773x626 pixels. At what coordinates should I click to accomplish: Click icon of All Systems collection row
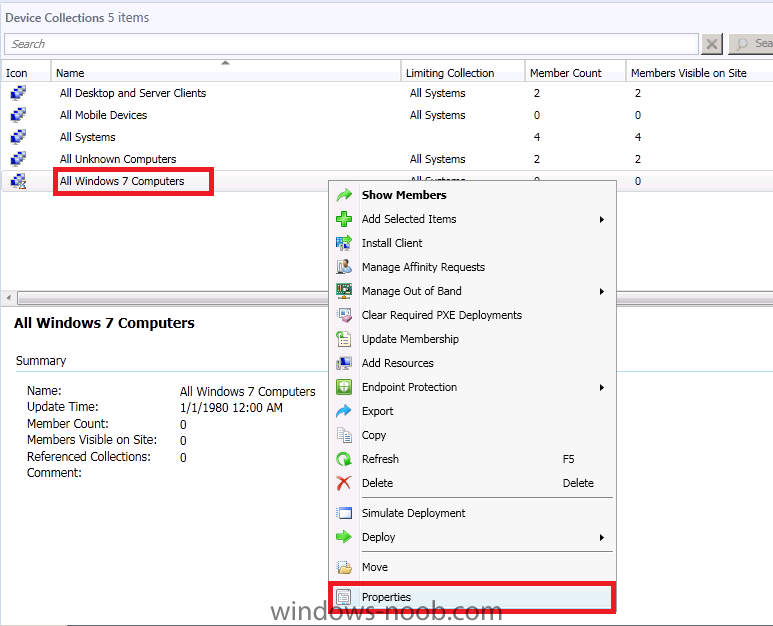[x=18, y=137]
